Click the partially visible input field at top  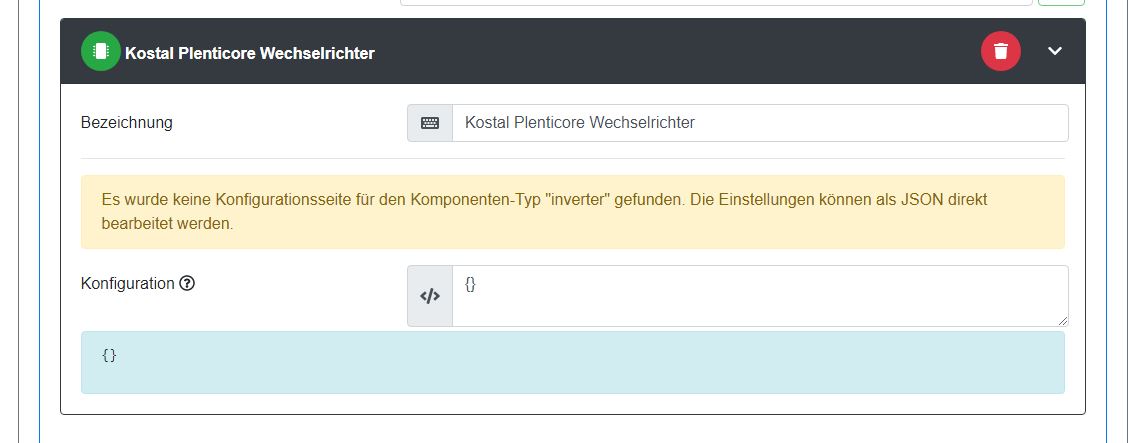click(x=715, y=2)
